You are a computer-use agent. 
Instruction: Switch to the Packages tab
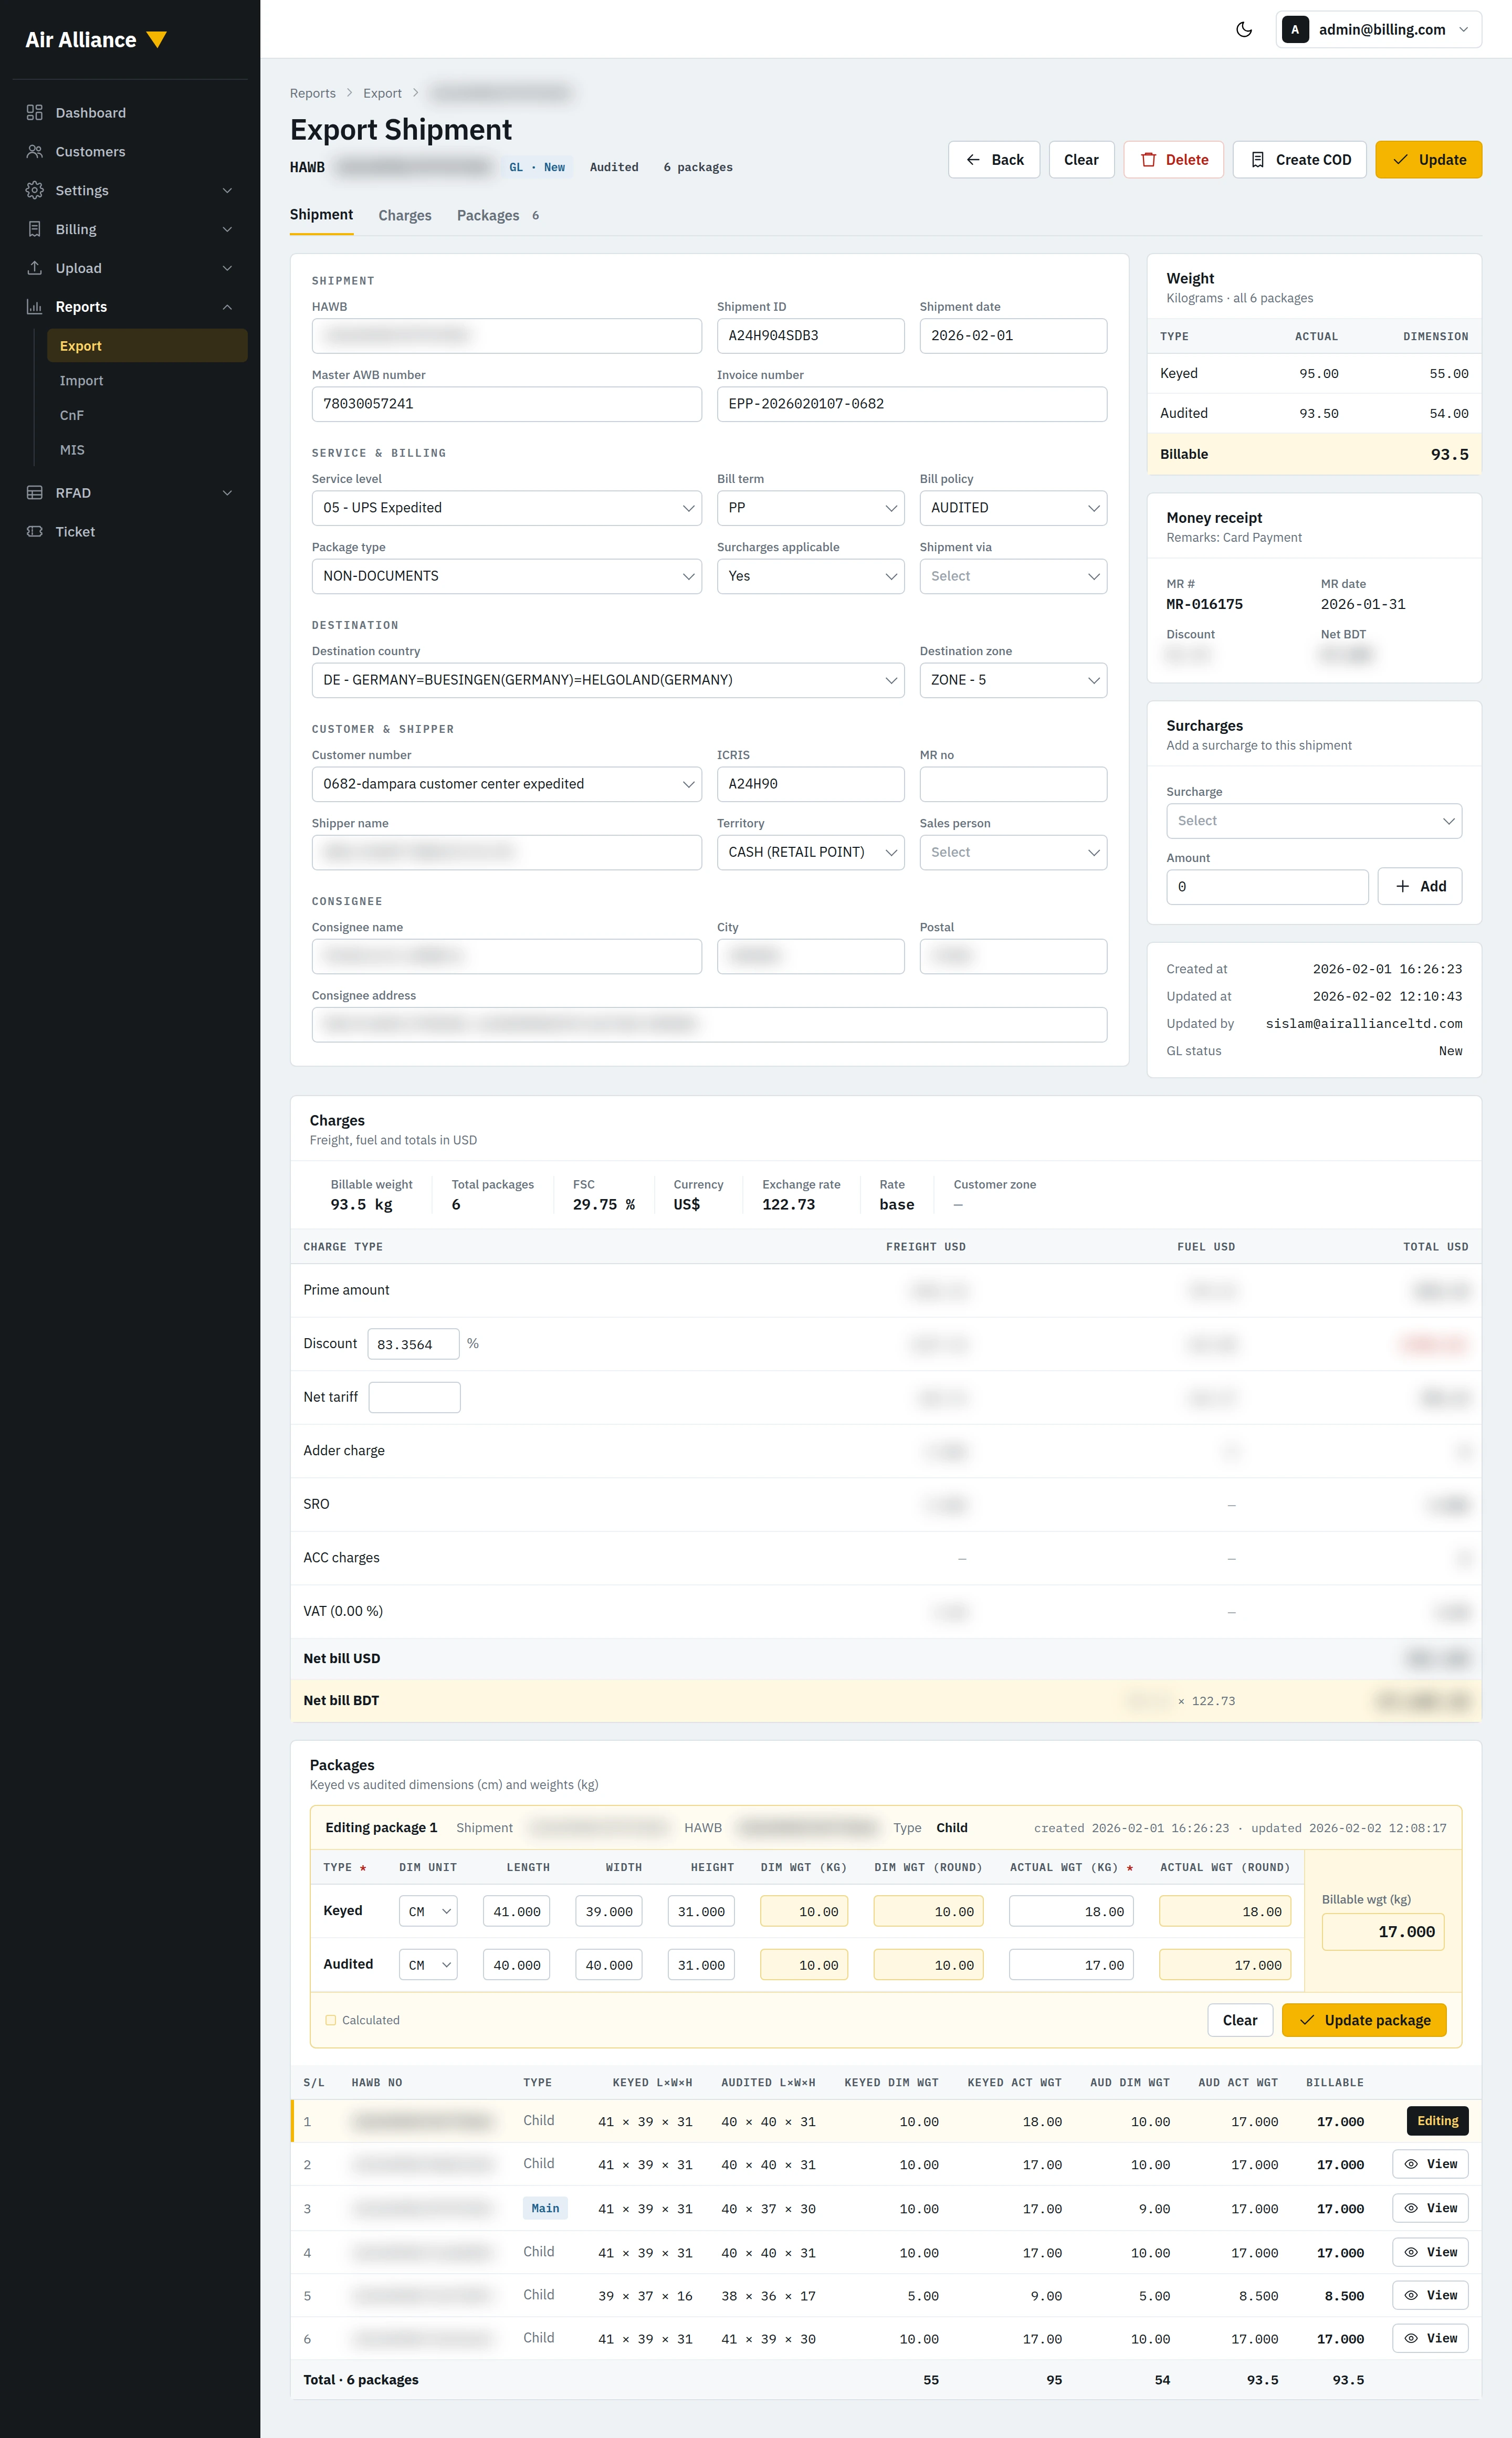tap(498, 215)
